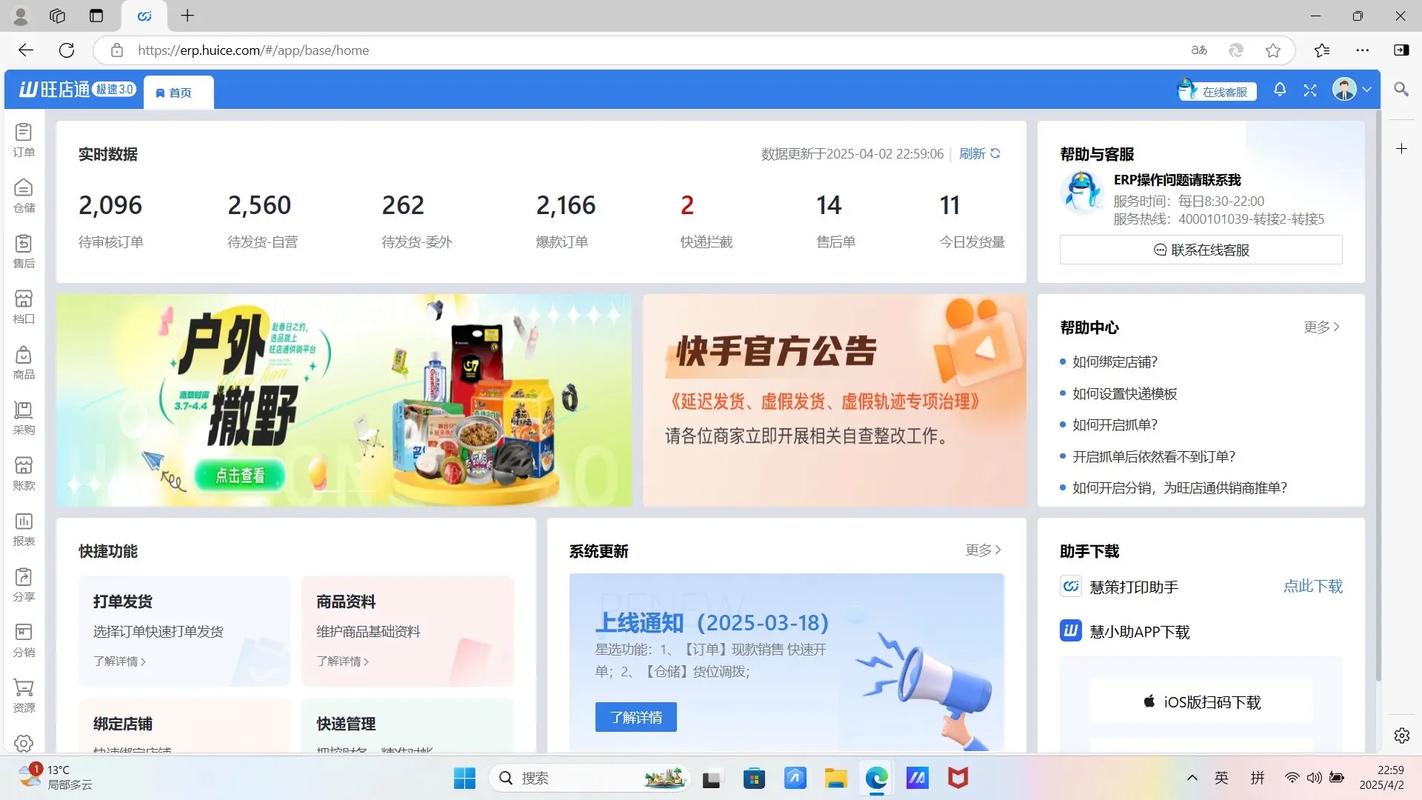The height and width of the screenshot is (800, 1422).
Task: Open the 账款 sidebar section
Action: [x=23, y=473]
